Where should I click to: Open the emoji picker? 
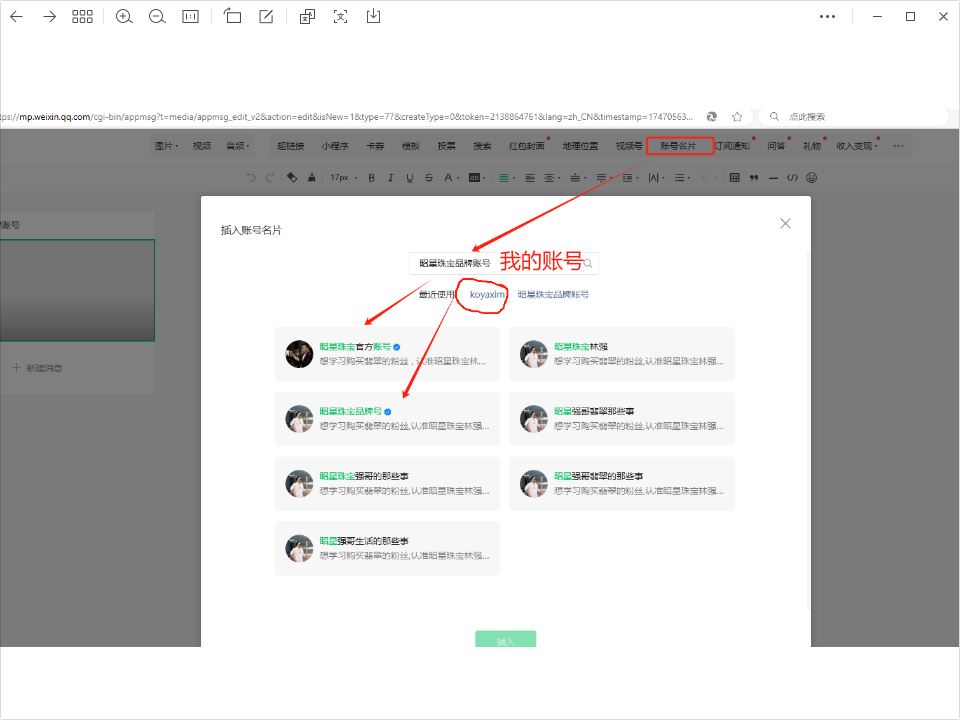pyautogui.click(x=811, y=178)
